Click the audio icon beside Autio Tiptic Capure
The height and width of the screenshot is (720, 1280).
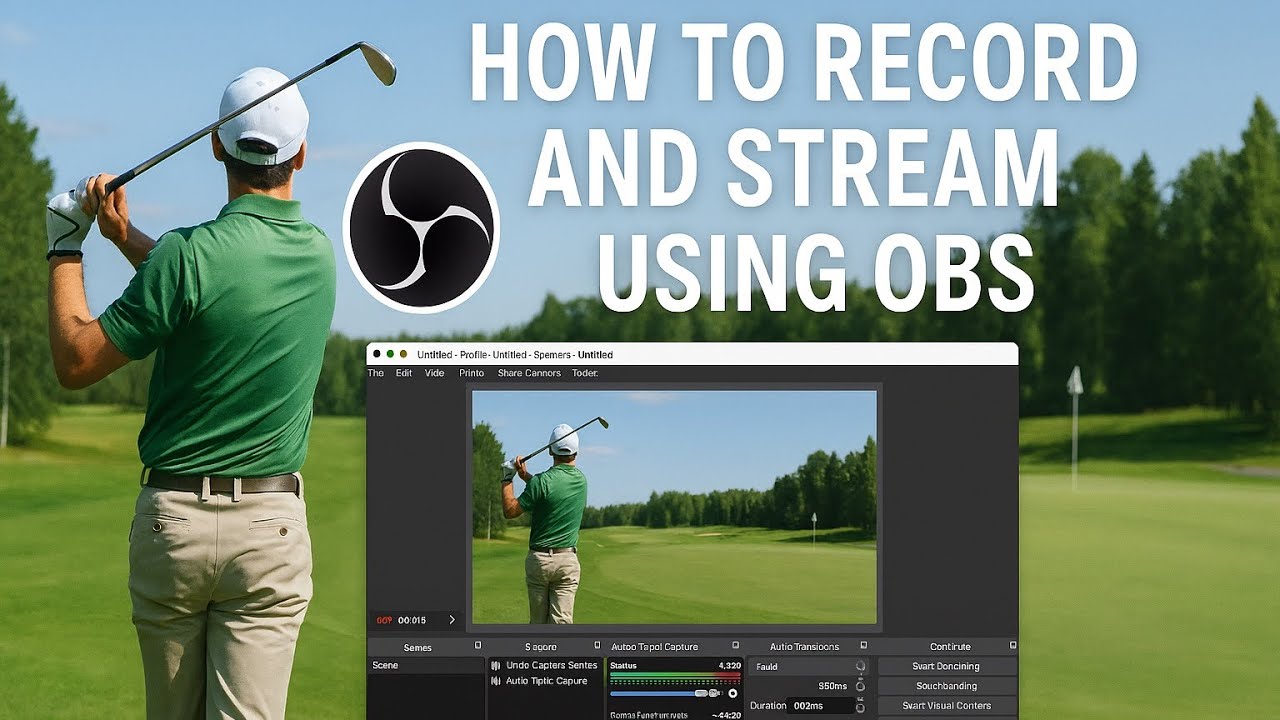pyautogui.click(x=496, y=681)
